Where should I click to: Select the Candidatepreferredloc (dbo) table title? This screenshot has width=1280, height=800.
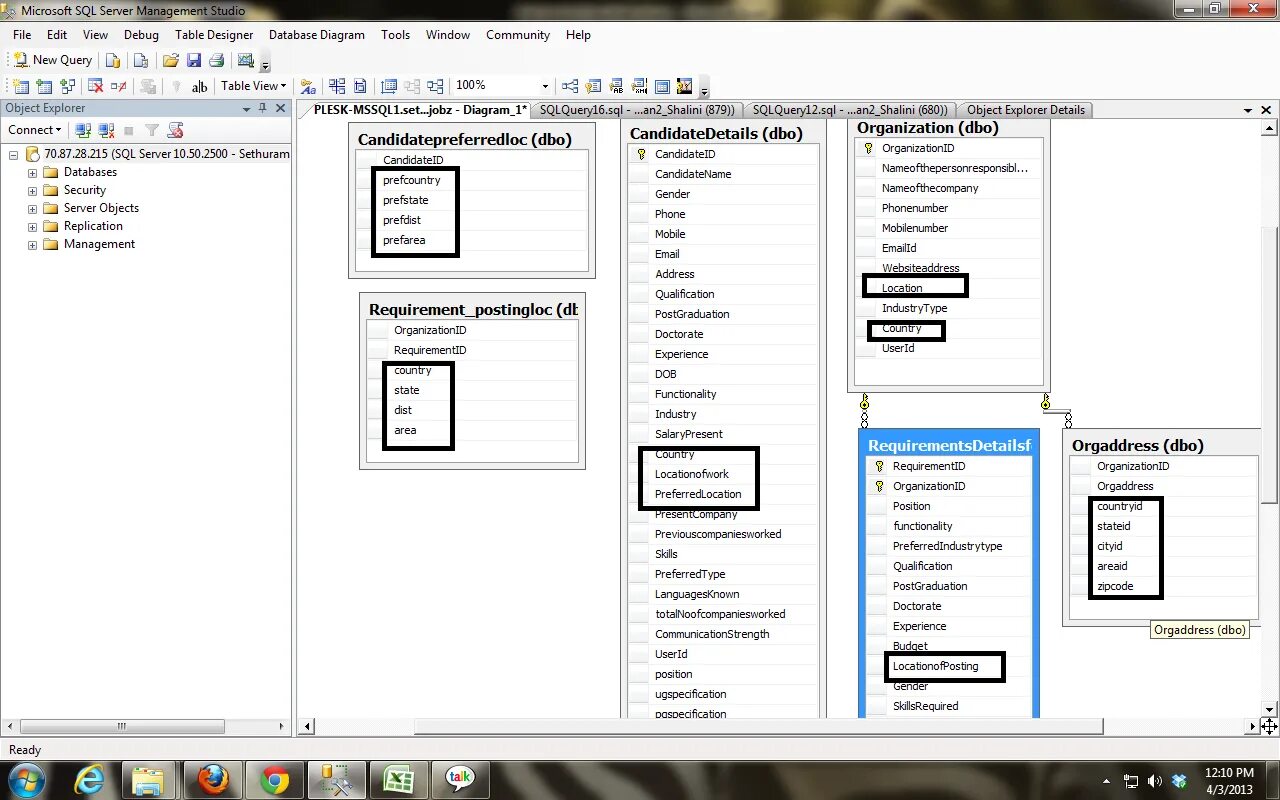click(465, 140)
